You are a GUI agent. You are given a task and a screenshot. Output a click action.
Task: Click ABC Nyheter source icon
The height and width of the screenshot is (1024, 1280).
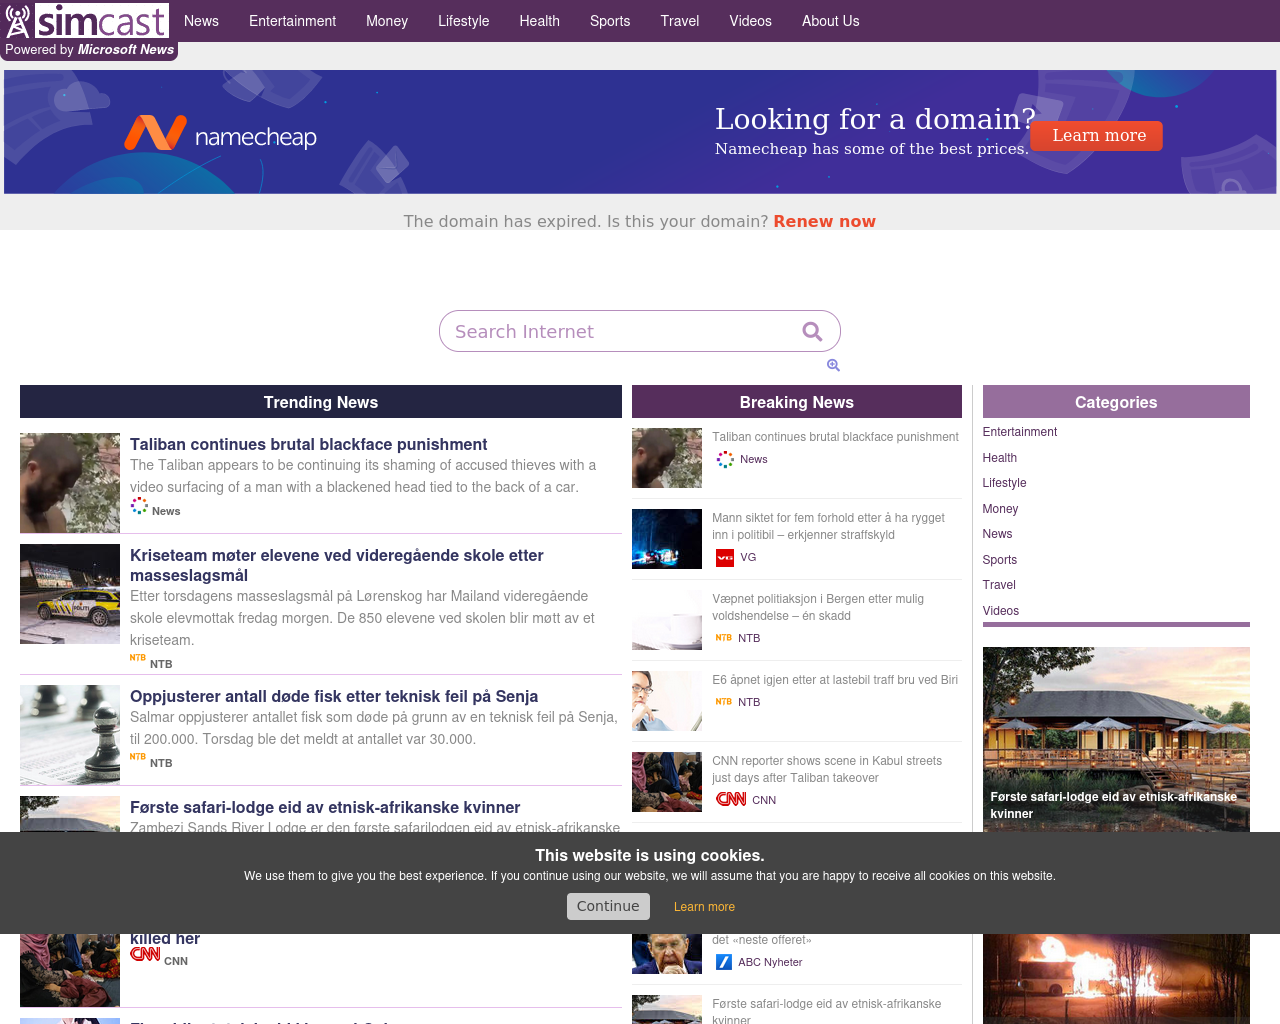[x=724, y=962]
